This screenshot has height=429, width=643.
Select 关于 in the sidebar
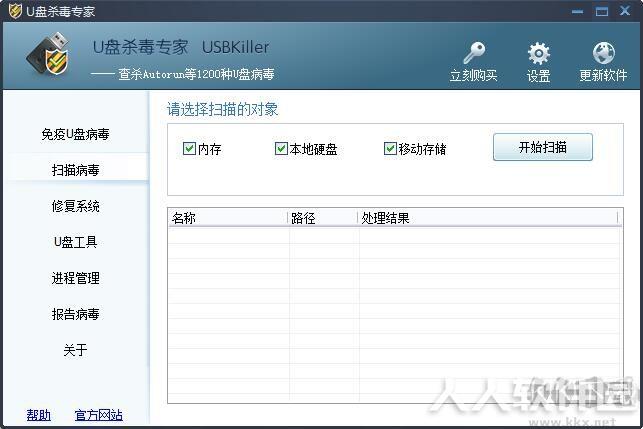coord(75,350)
